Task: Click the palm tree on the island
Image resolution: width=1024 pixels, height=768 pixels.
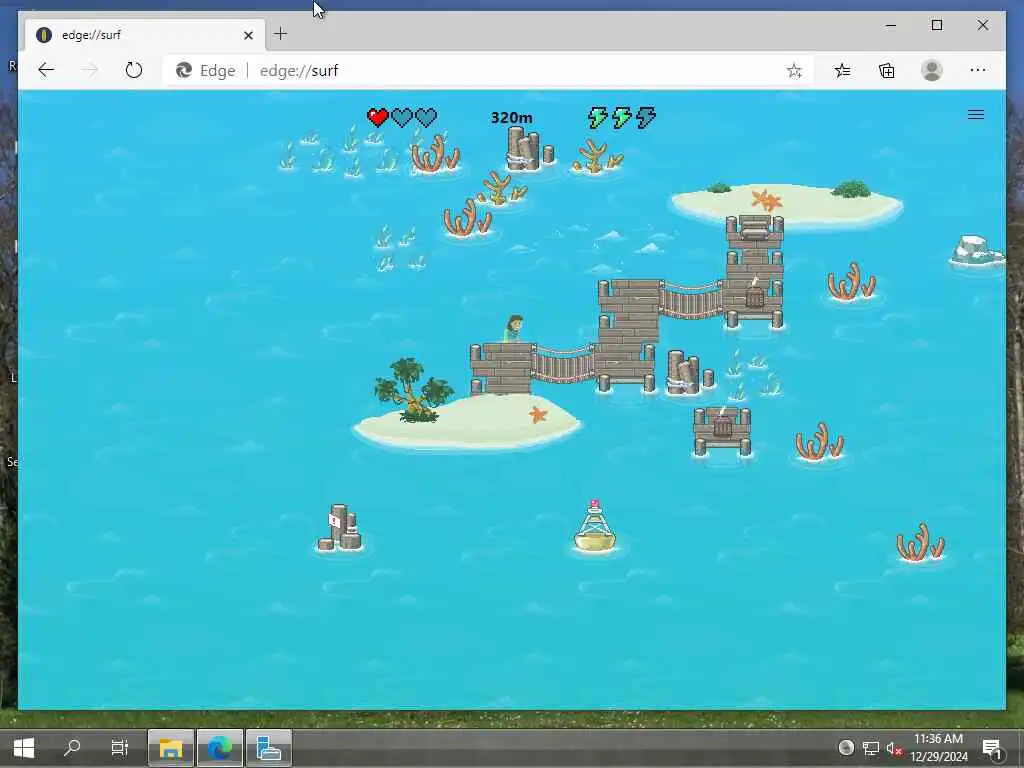Action: tap(413, 390)
